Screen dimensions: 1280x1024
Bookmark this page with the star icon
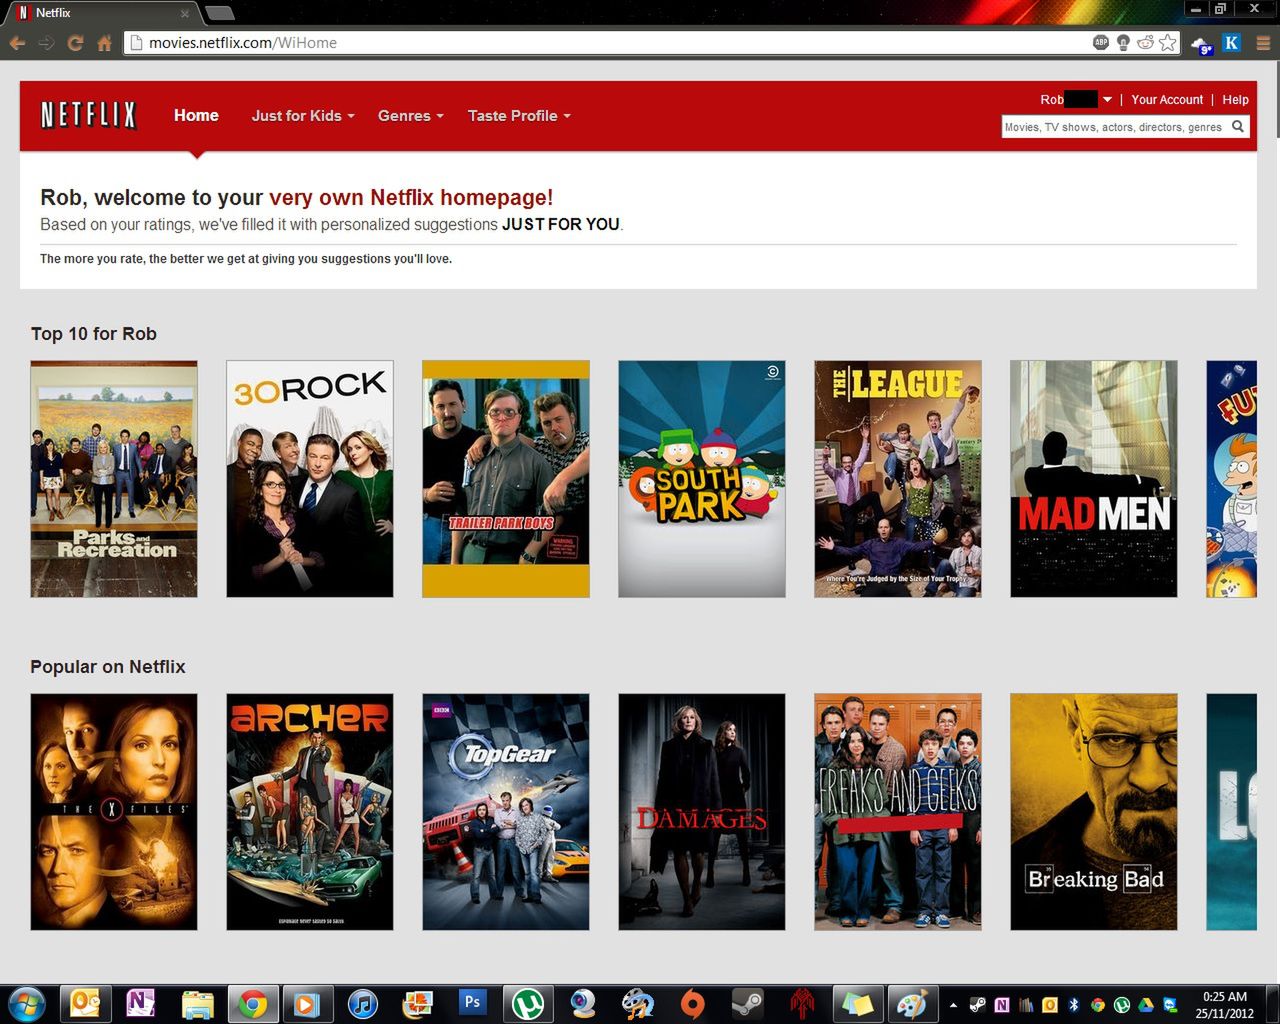pos(1167,42)
